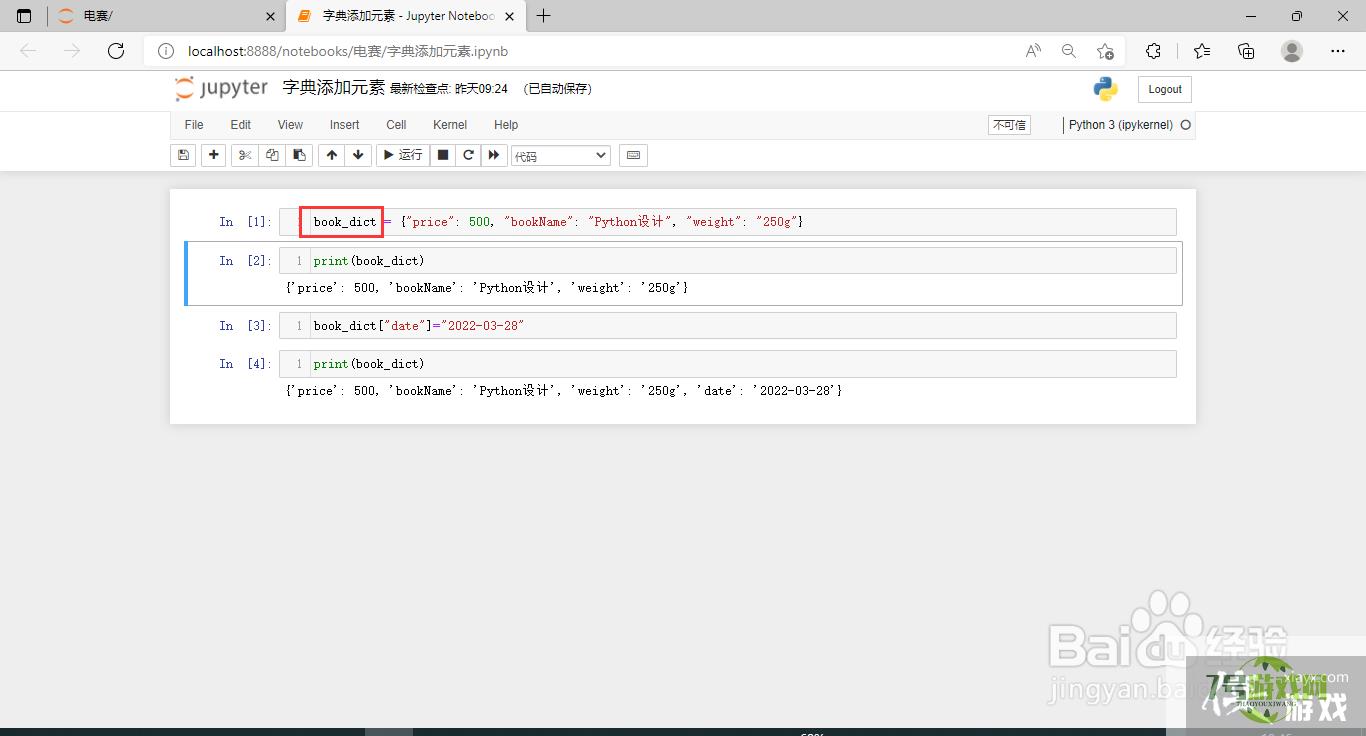Close the 电赛/ browser tab
The image size is (1366, 736).
270,16
